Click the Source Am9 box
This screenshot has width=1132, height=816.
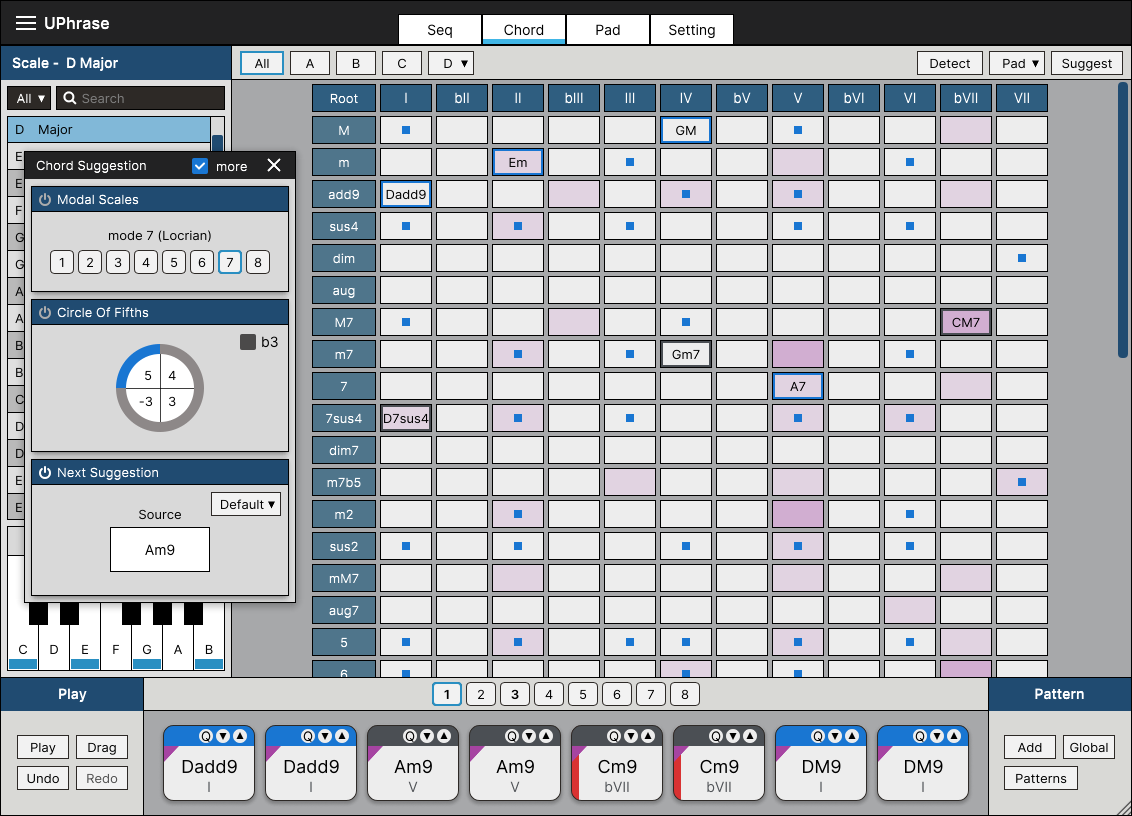click(160, 550)
